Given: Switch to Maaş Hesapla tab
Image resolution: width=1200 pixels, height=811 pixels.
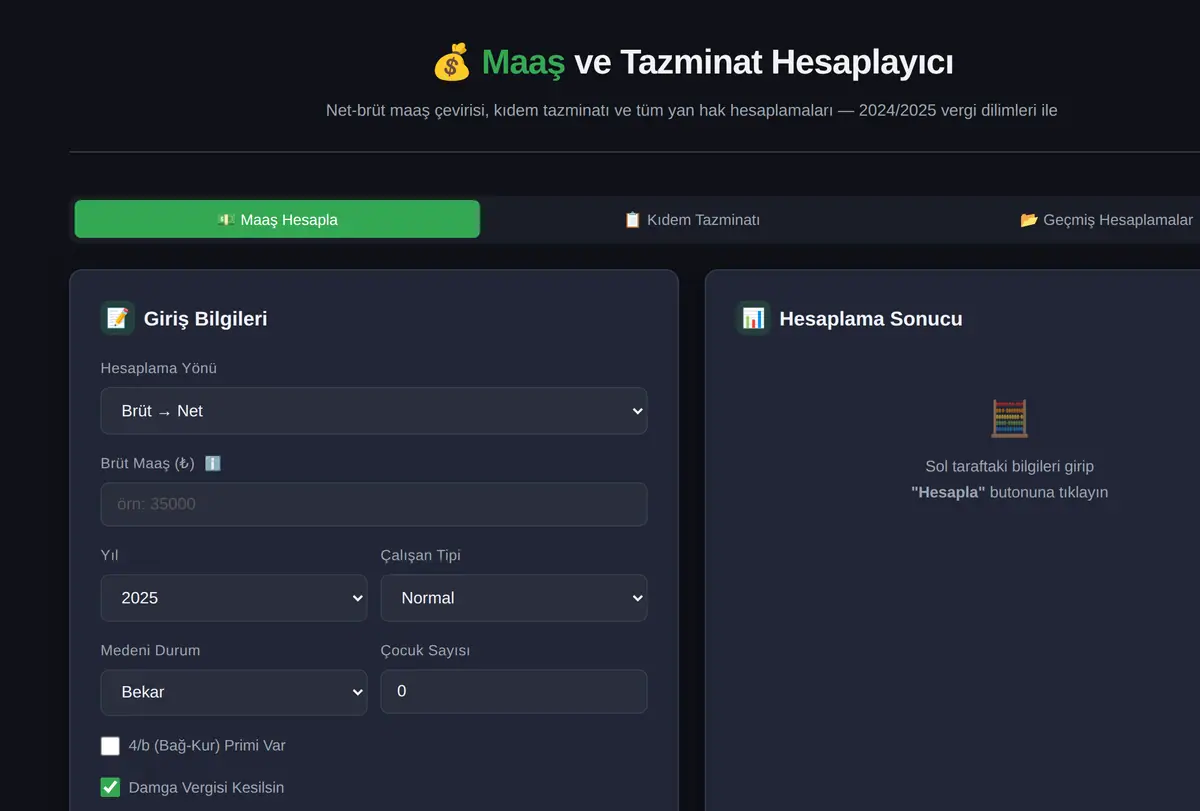Looking at the screenshot, I should 277,219.
